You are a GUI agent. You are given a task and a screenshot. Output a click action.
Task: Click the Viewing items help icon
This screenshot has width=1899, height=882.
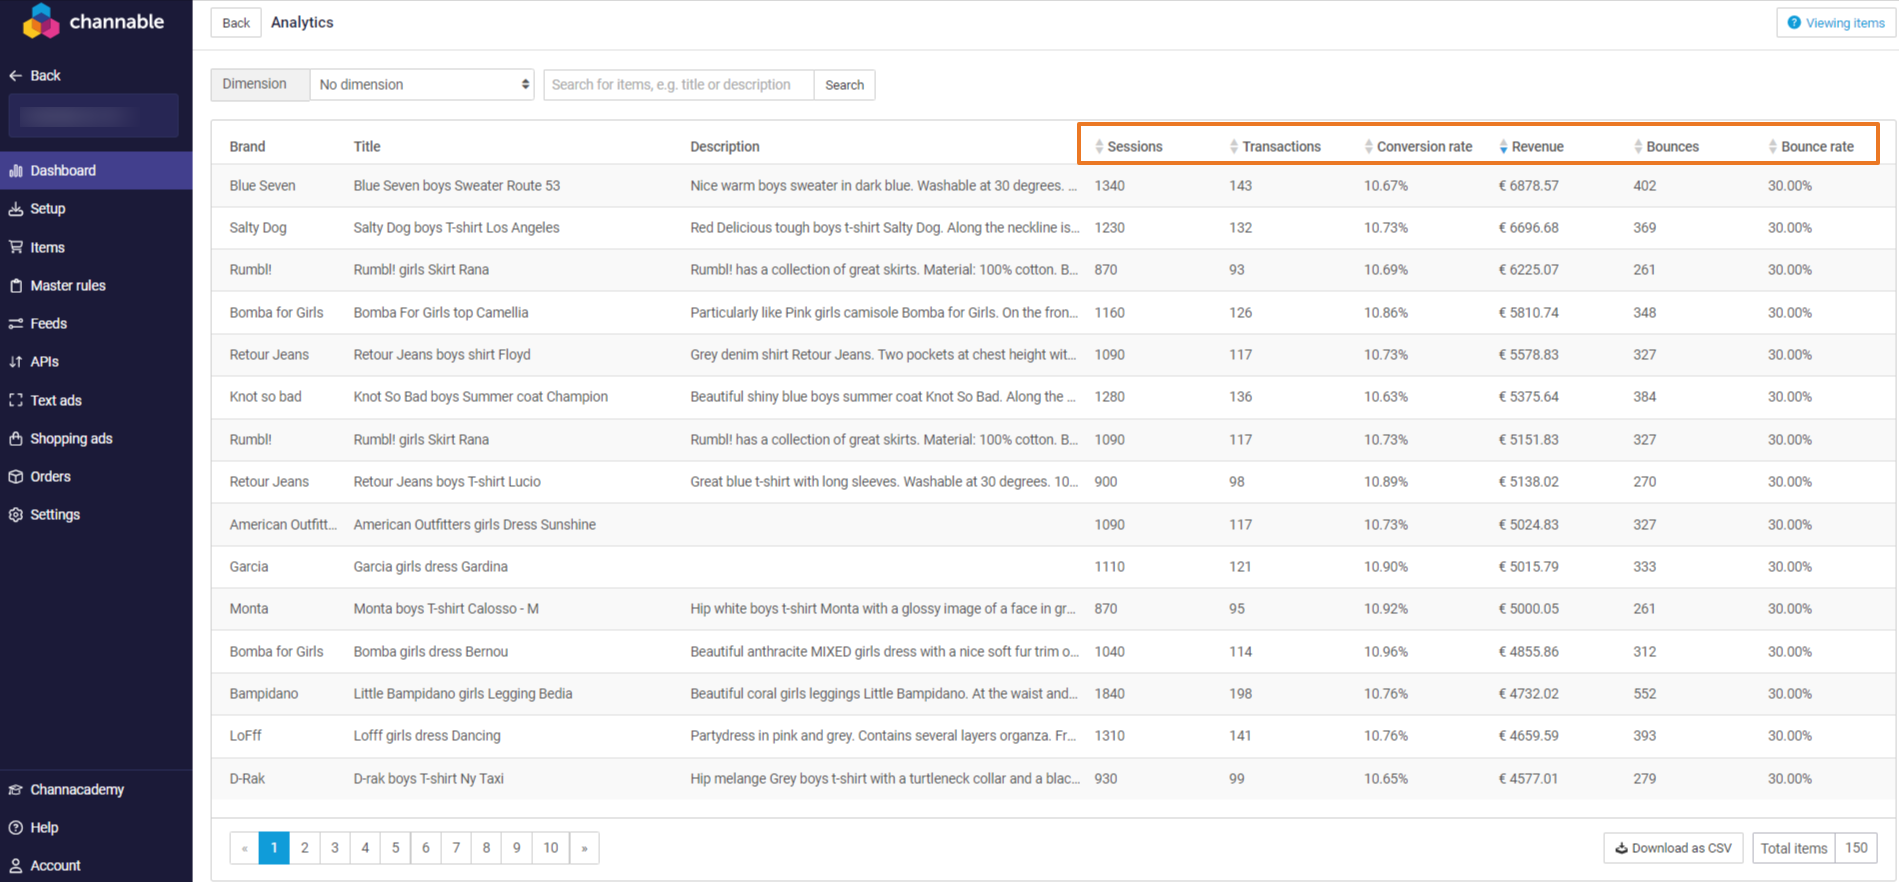pyautogui.click(x=1794, y=23)
